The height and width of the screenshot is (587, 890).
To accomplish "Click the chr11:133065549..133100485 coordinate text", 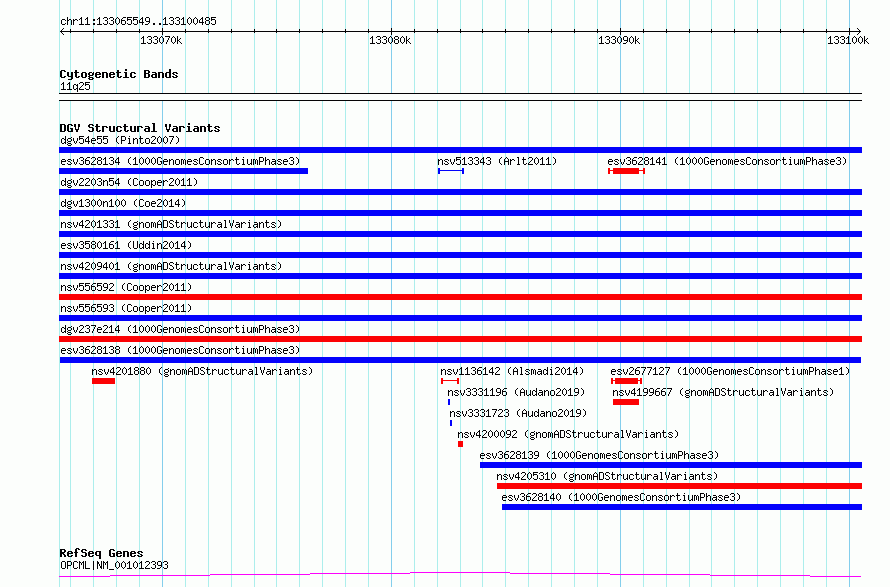I will (138, 22).
